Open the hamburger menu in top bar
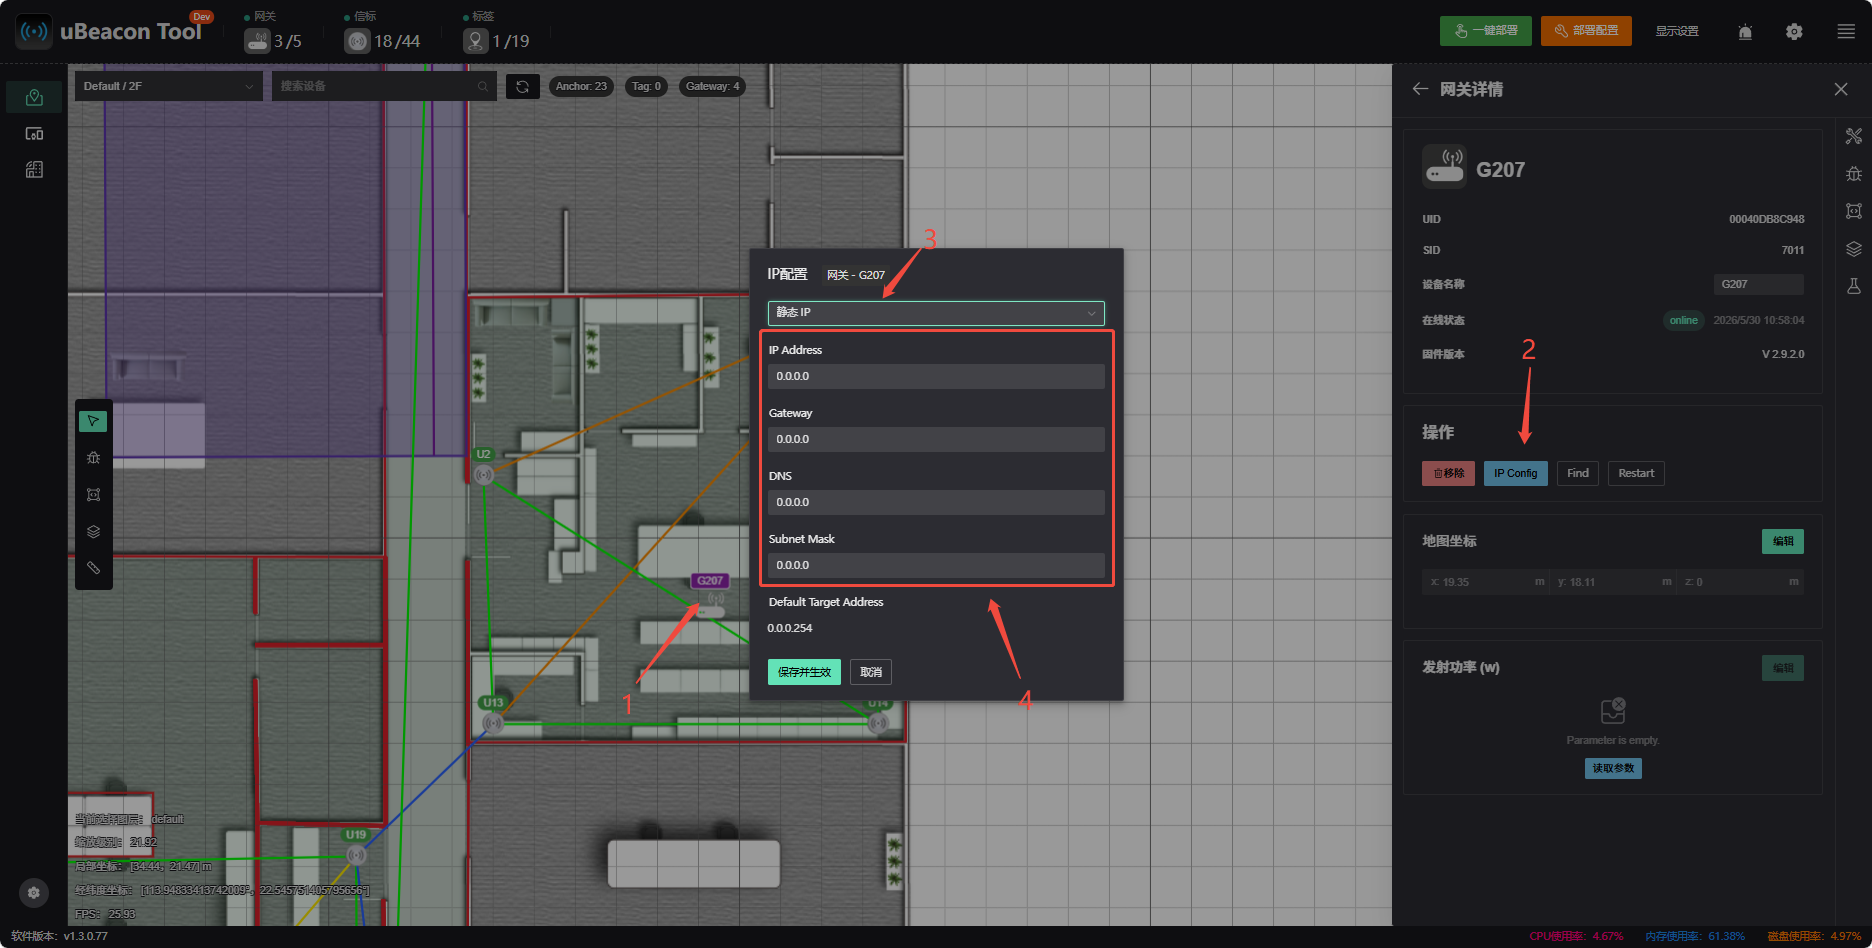This screenshot has width=1872, height=948. pos(1846,32)
